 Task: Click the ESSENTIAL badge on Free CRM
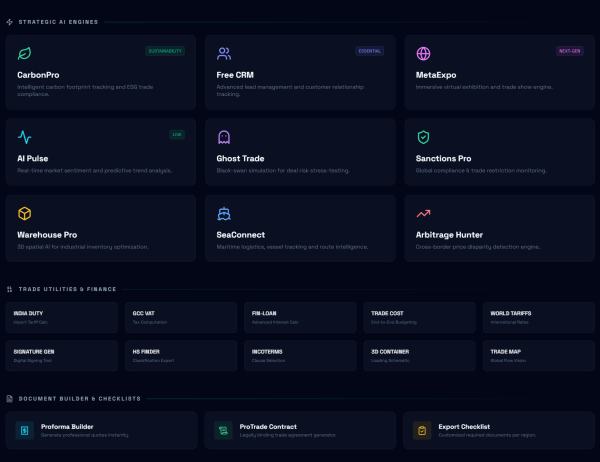(x=370, y=51)
